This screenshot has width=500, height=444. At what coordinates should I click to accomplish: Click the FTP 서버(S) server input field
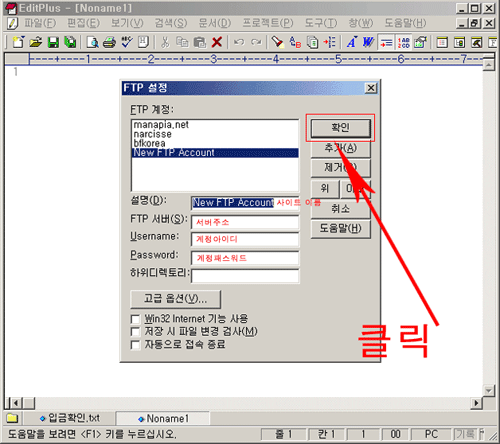point(245,222)
